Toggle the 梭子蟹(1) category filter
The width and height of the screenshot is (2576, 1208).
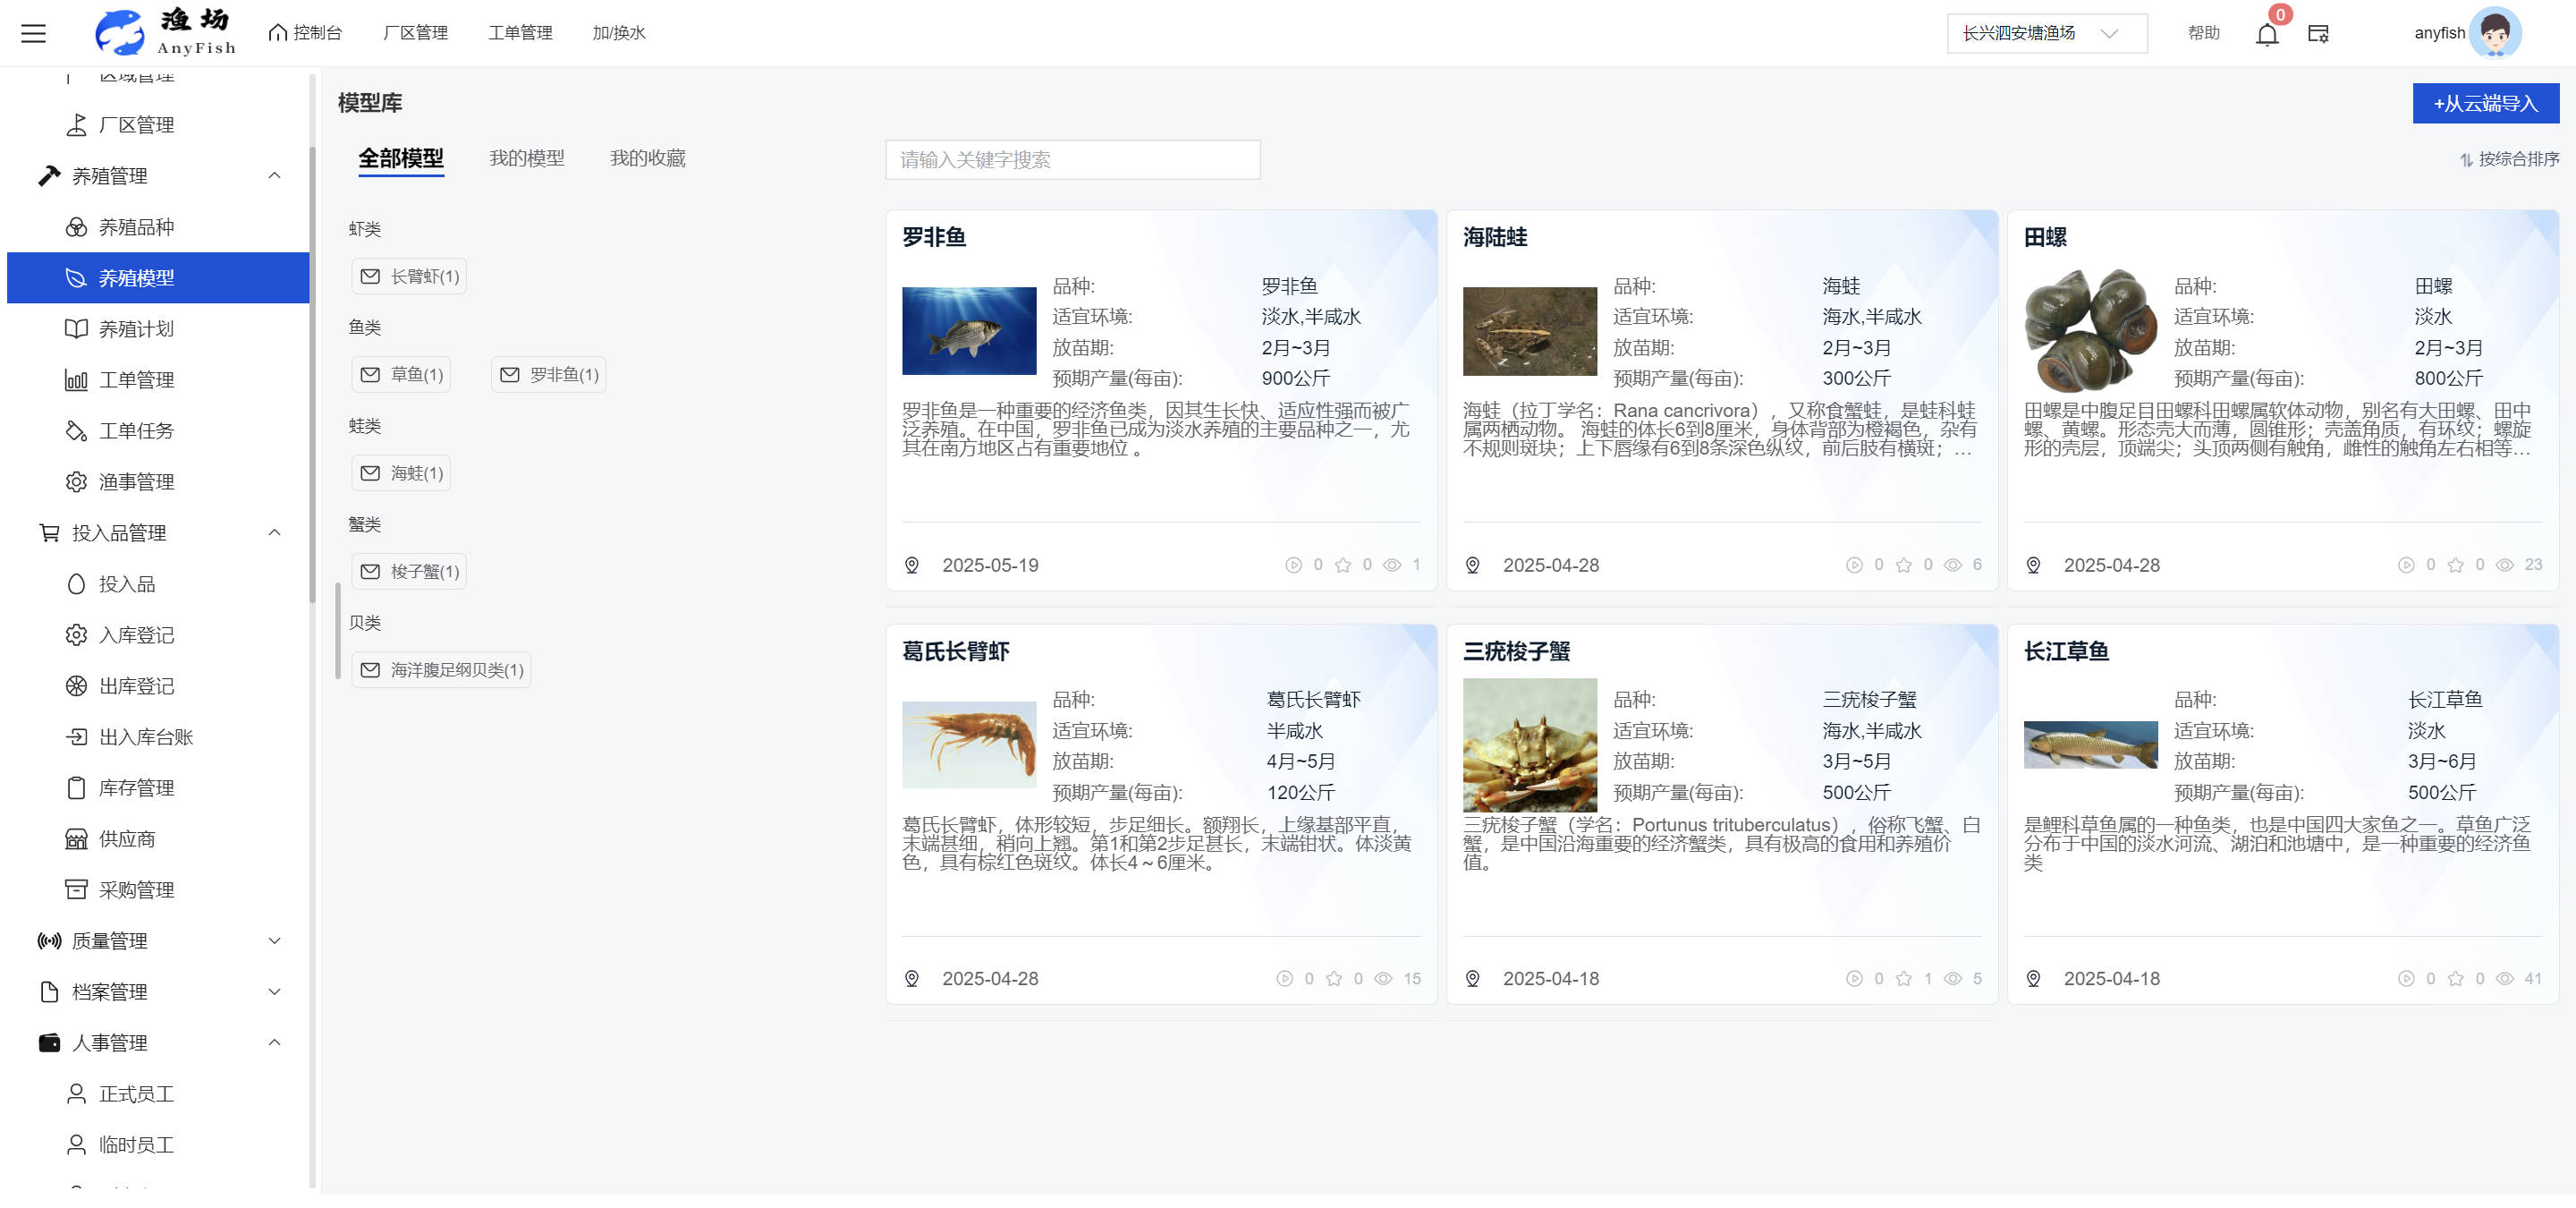coord(409,571)
